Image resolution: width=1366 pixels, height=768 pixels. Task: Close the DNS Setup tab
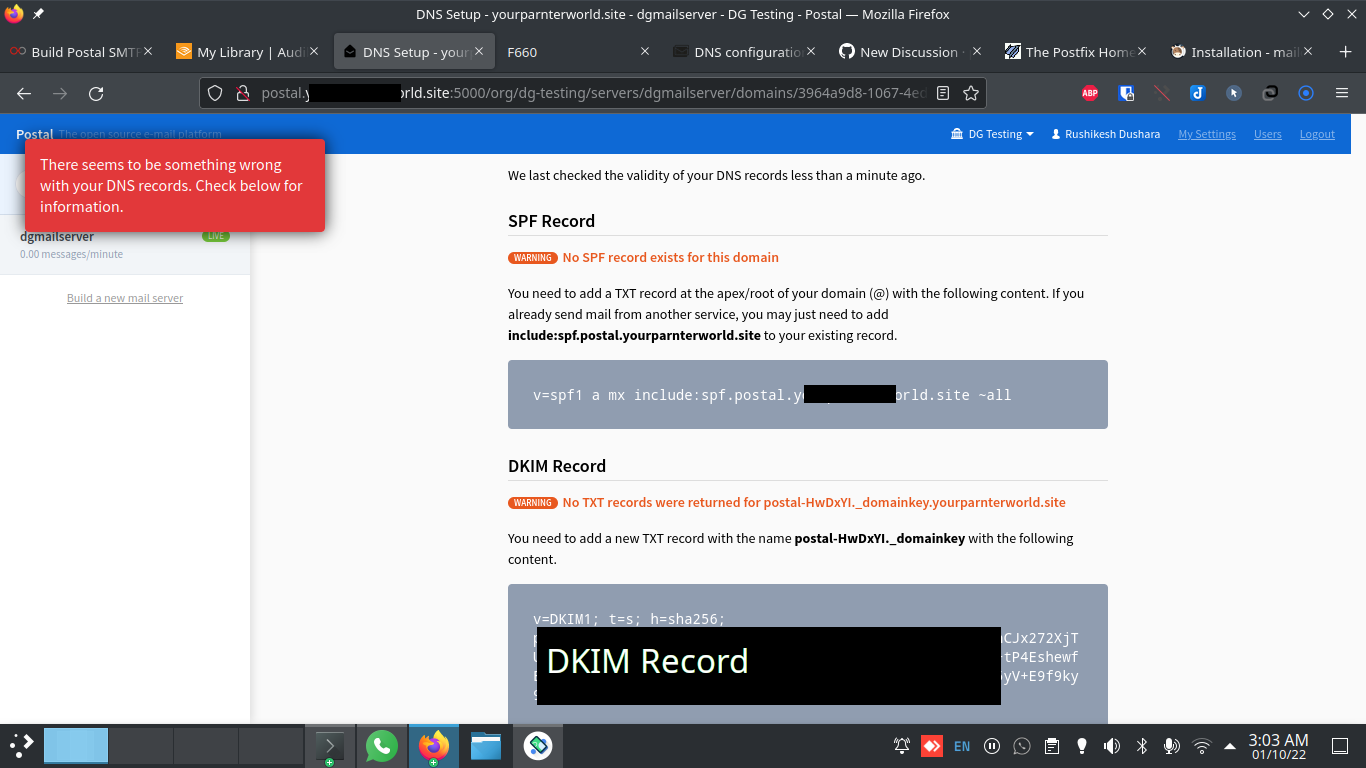[x=479, y=52]
